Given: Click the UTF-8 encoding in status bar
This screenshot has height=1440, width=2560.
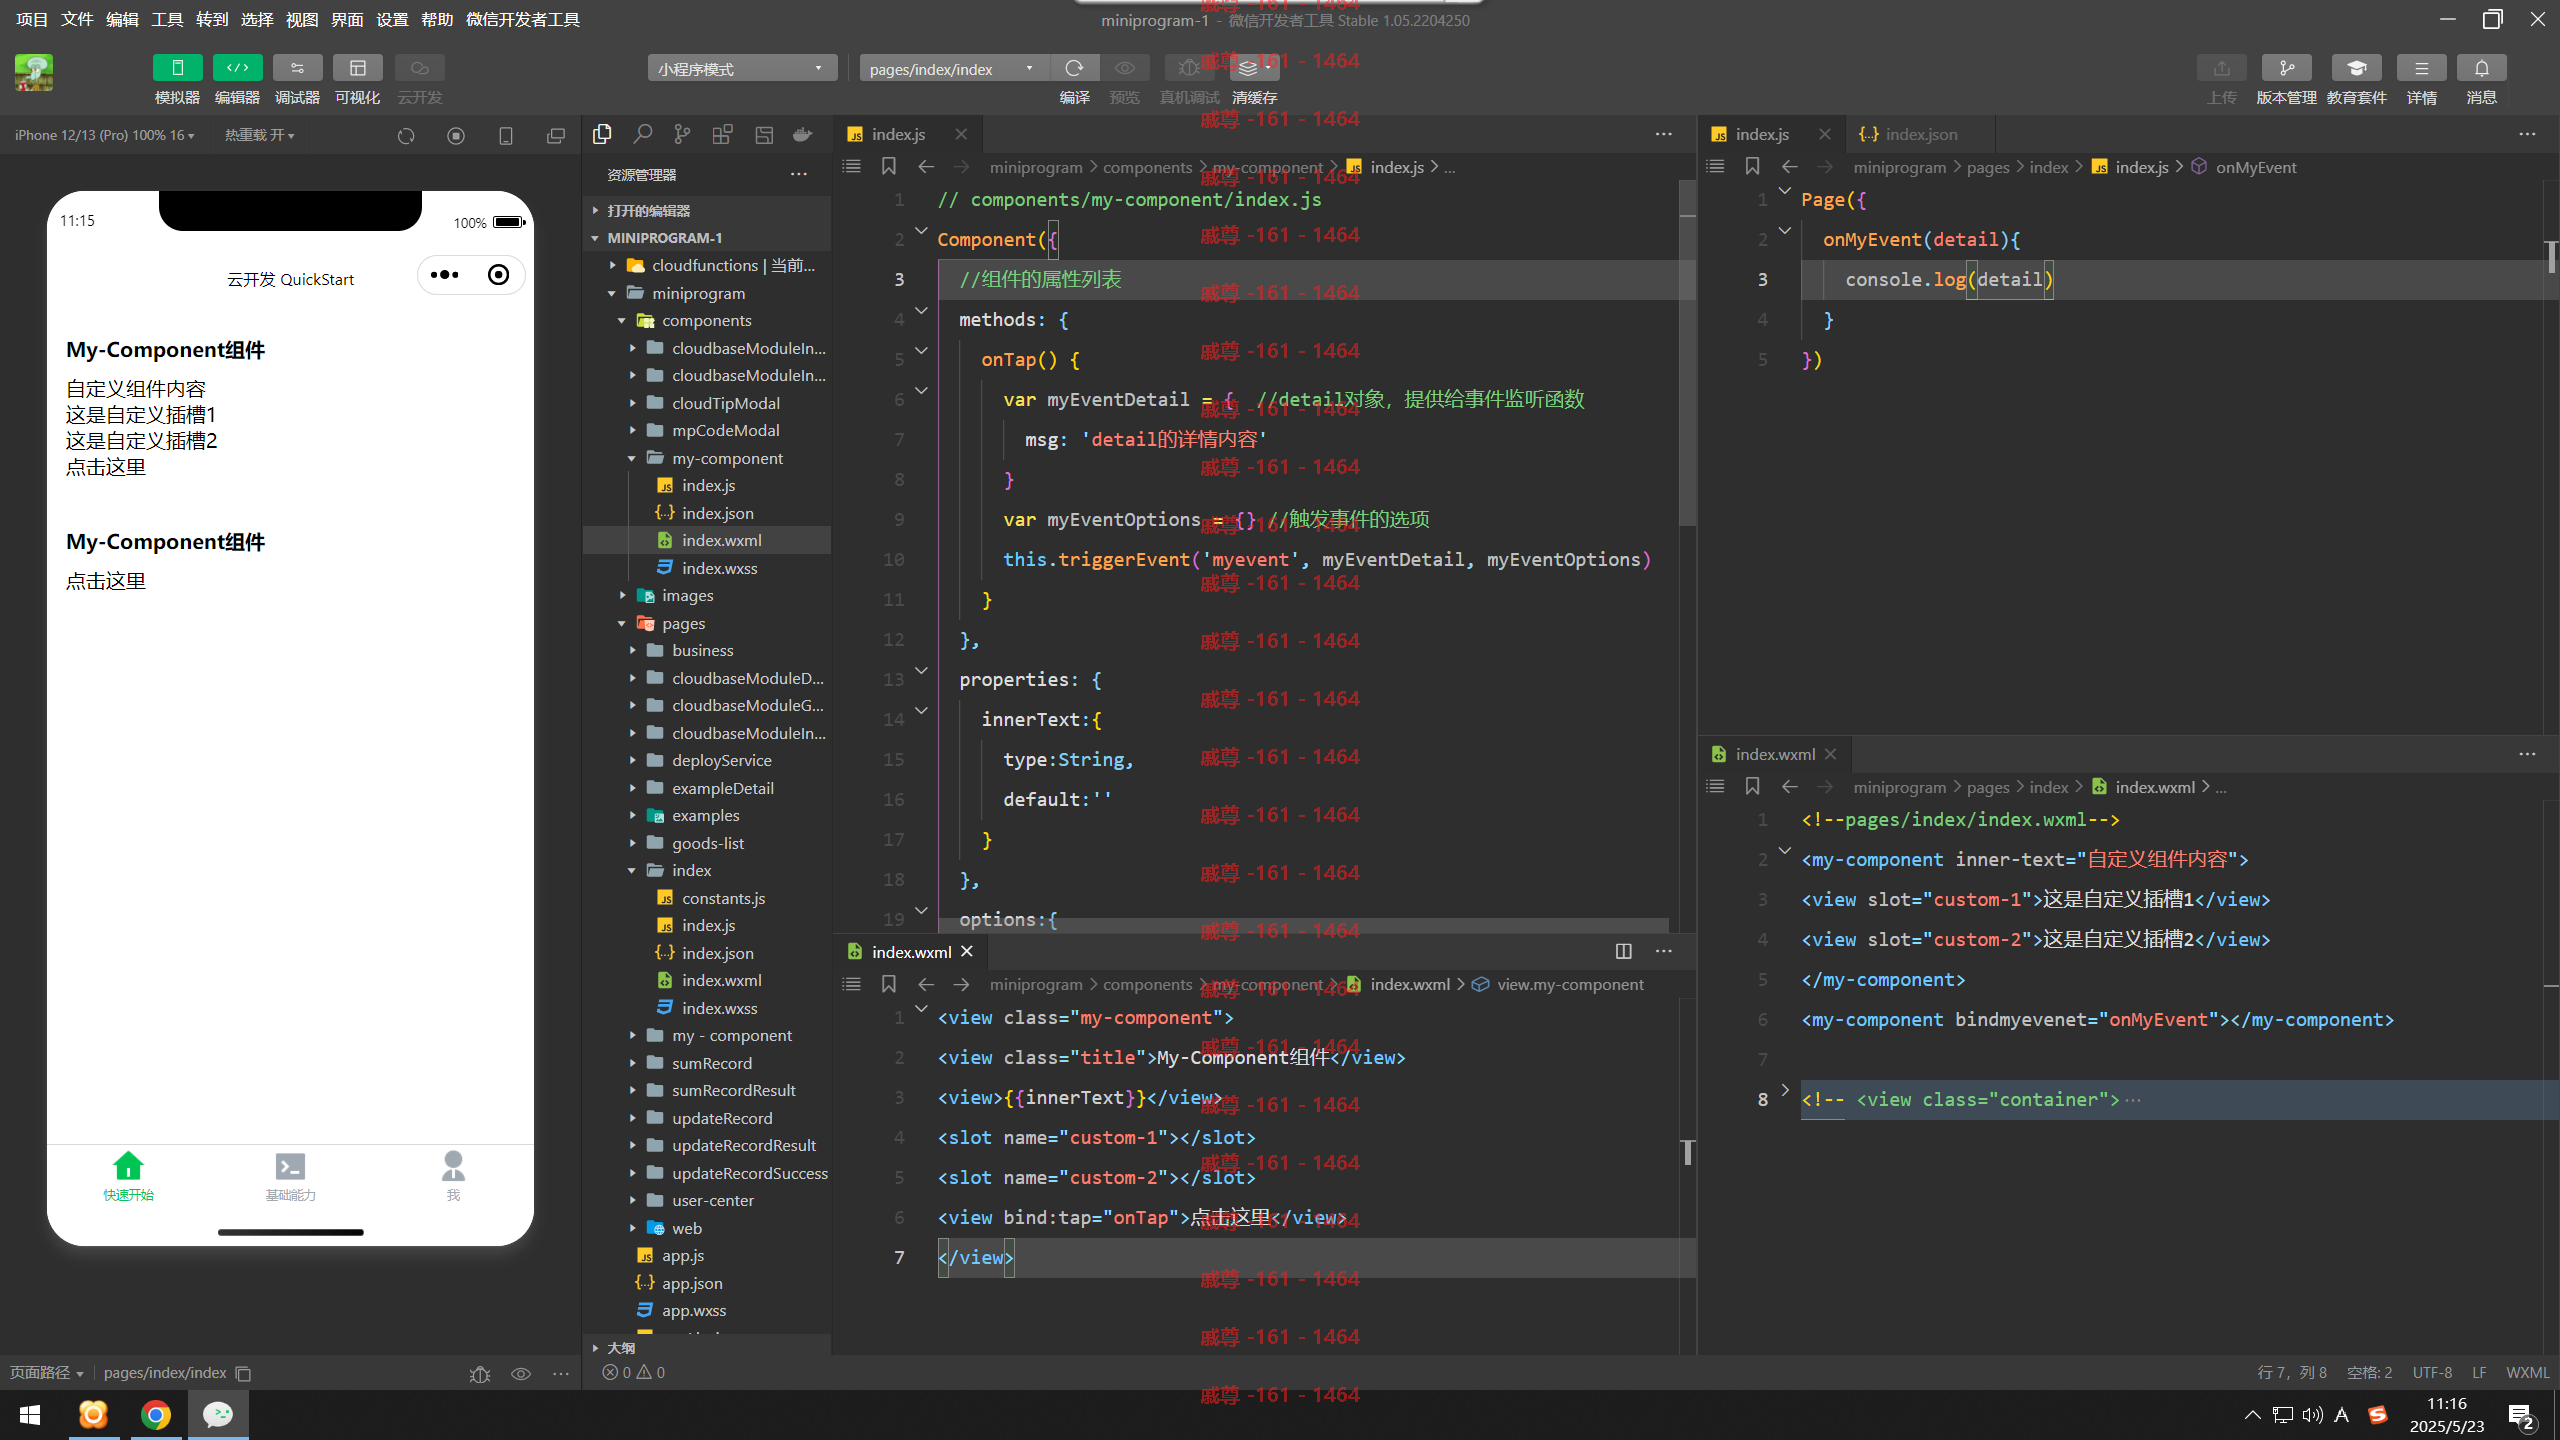Looking at the screenshot, I should pyautogui.click(x=2432, y=1372).
